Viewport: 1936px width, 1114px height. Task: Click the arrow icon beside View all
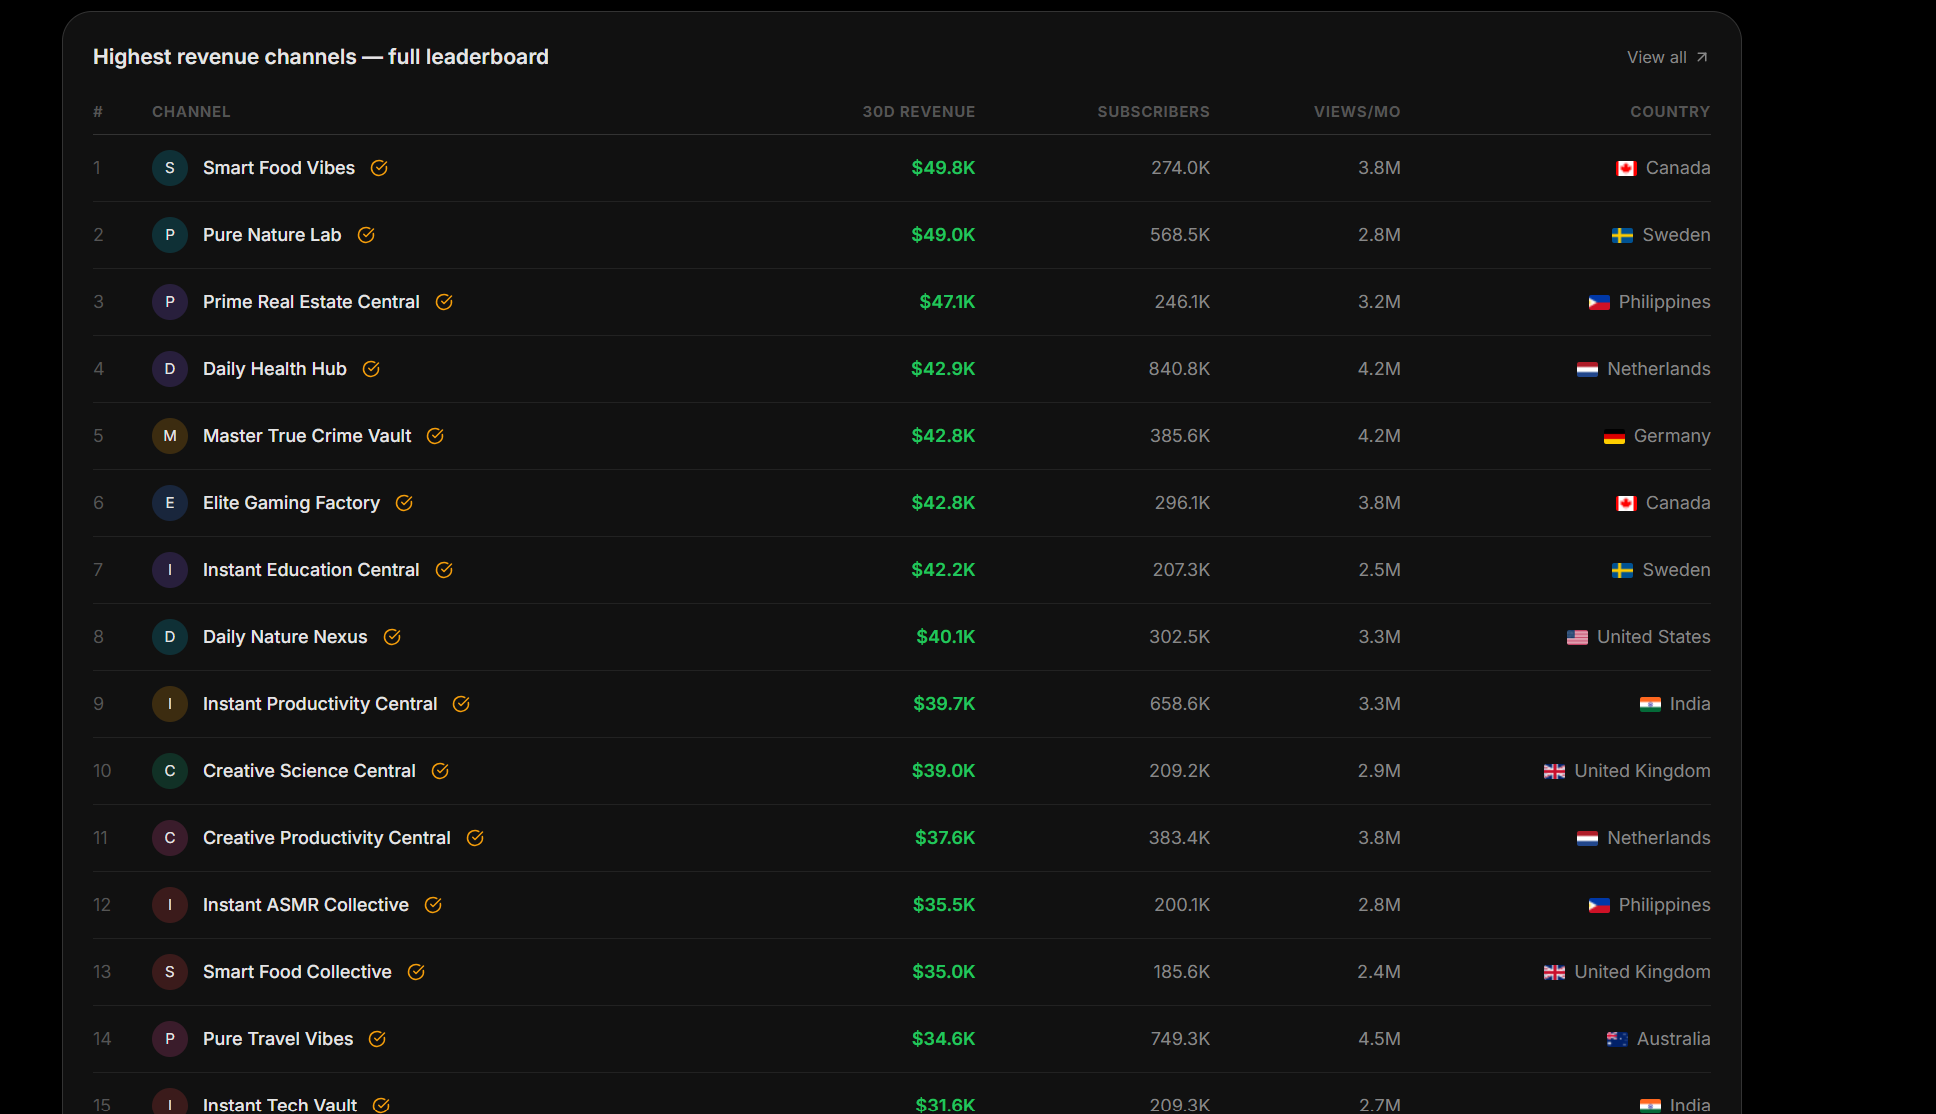(x=1702, y=57)
